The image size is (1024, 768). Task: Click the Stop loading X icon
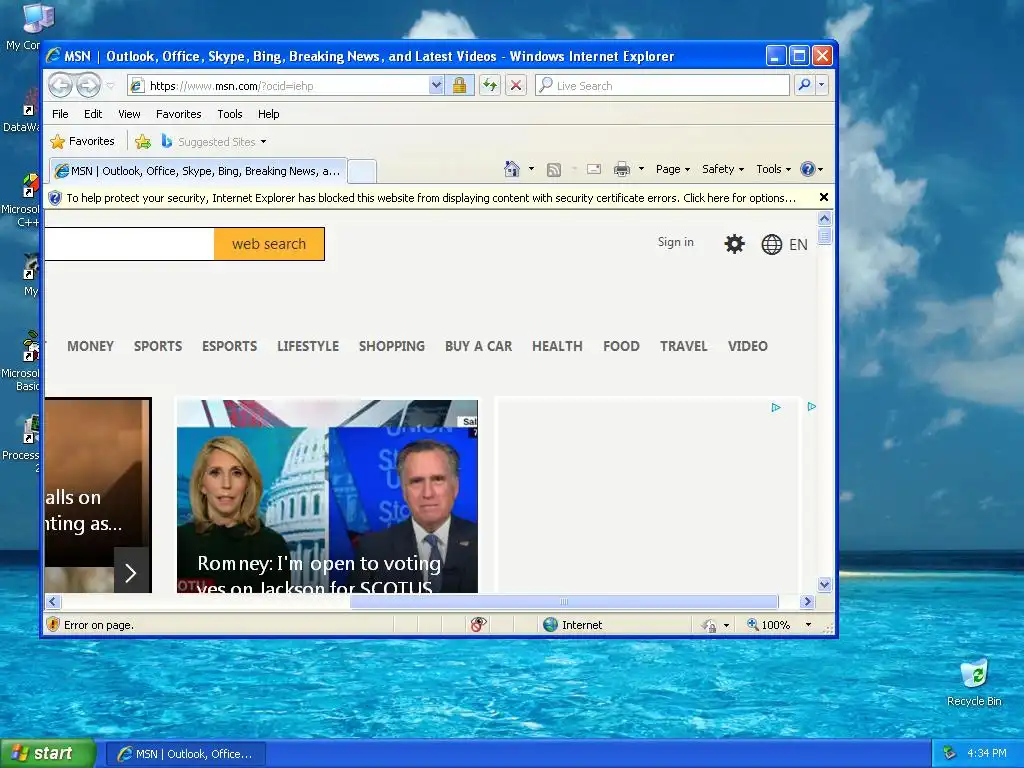pos(516,86)
